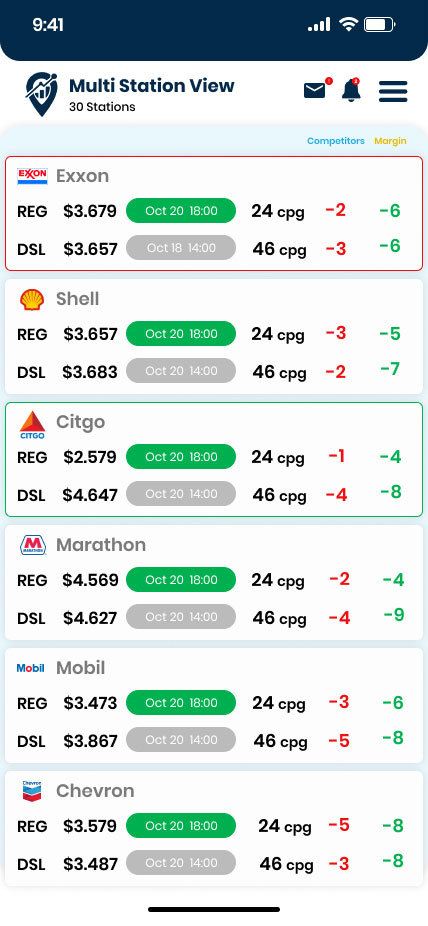The height and width of the screenshot is (926, 428).
Task: Open the mail envelope inbox icon
Action: (315, 90)
